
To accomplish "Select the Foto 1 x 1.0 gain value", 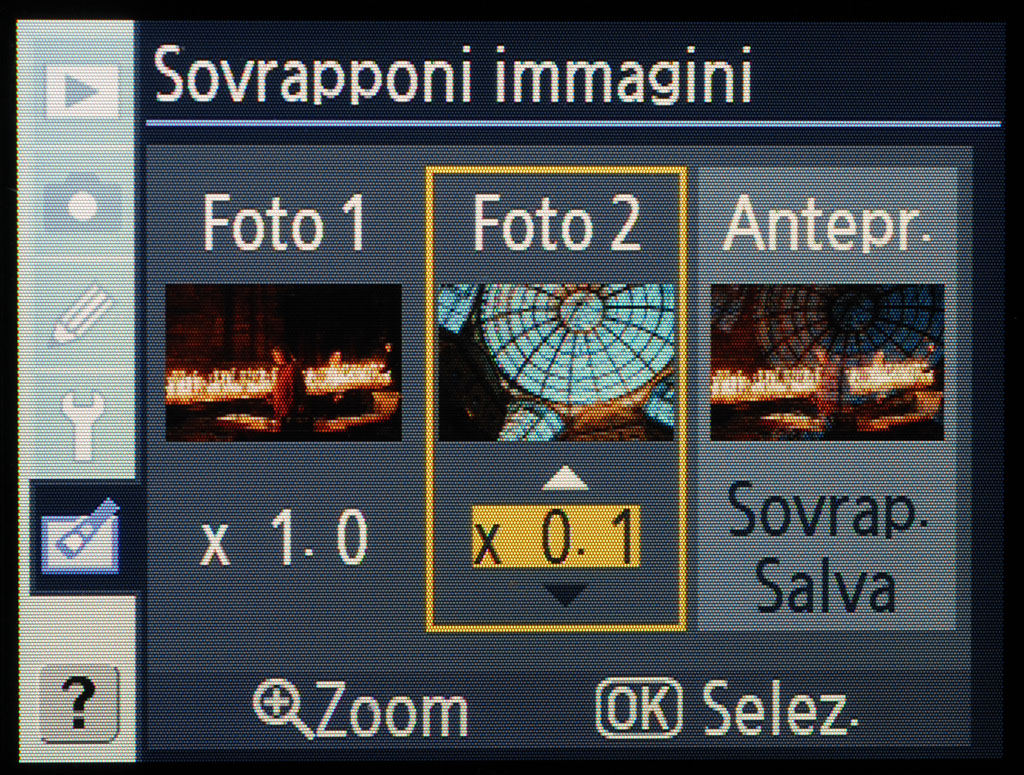I will [x=285, y=537].
